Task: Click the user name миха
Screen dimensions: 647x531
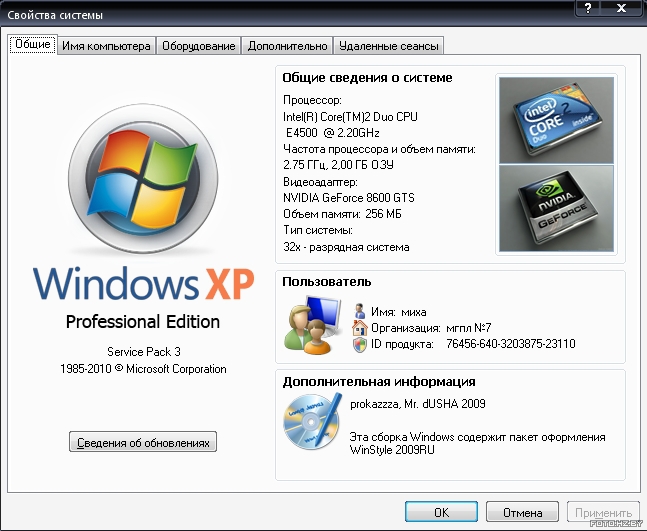Action: click(x=414, y=312)
